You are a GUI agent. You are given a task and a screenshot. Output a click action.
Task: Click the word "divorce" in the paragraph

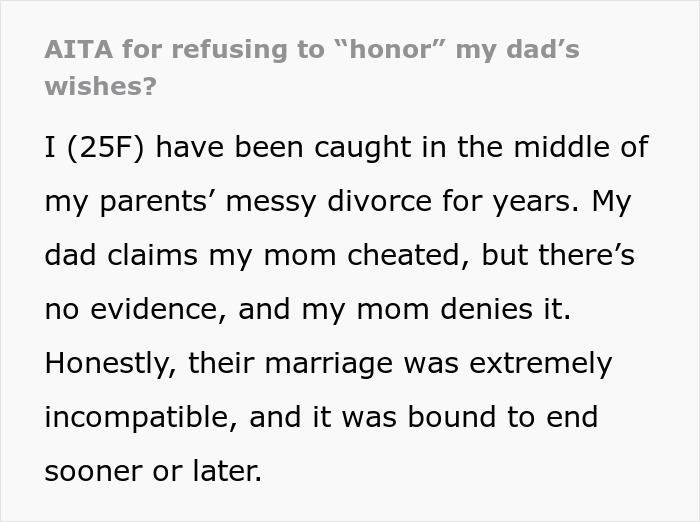point(379,201)
